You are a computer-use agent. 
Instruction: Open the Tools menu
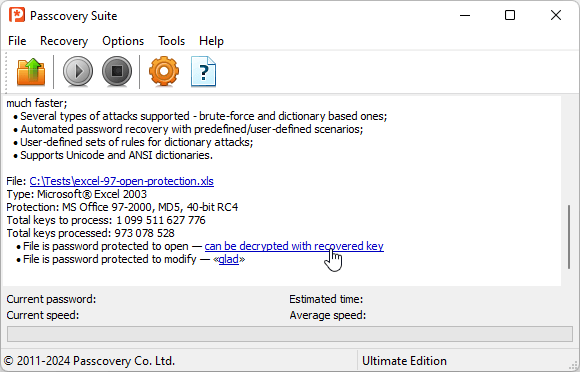click(171, 41)
